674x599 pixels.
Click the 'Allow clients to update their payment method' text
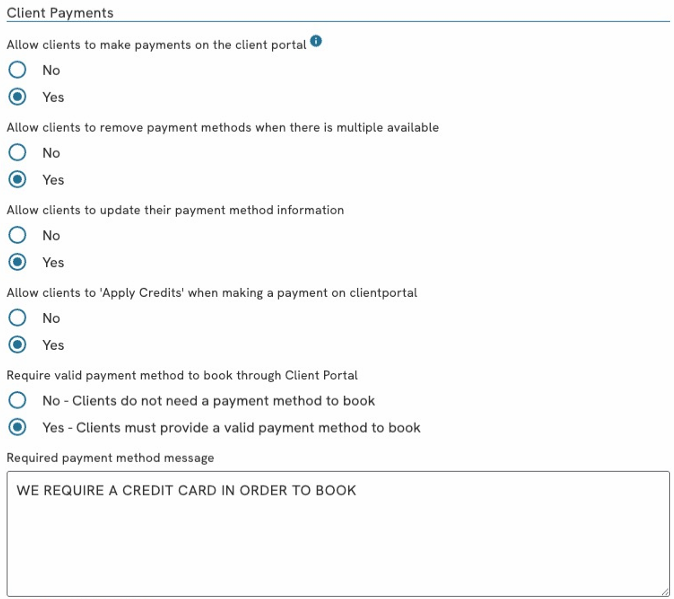pyautogui.click(x=175, y=210)
